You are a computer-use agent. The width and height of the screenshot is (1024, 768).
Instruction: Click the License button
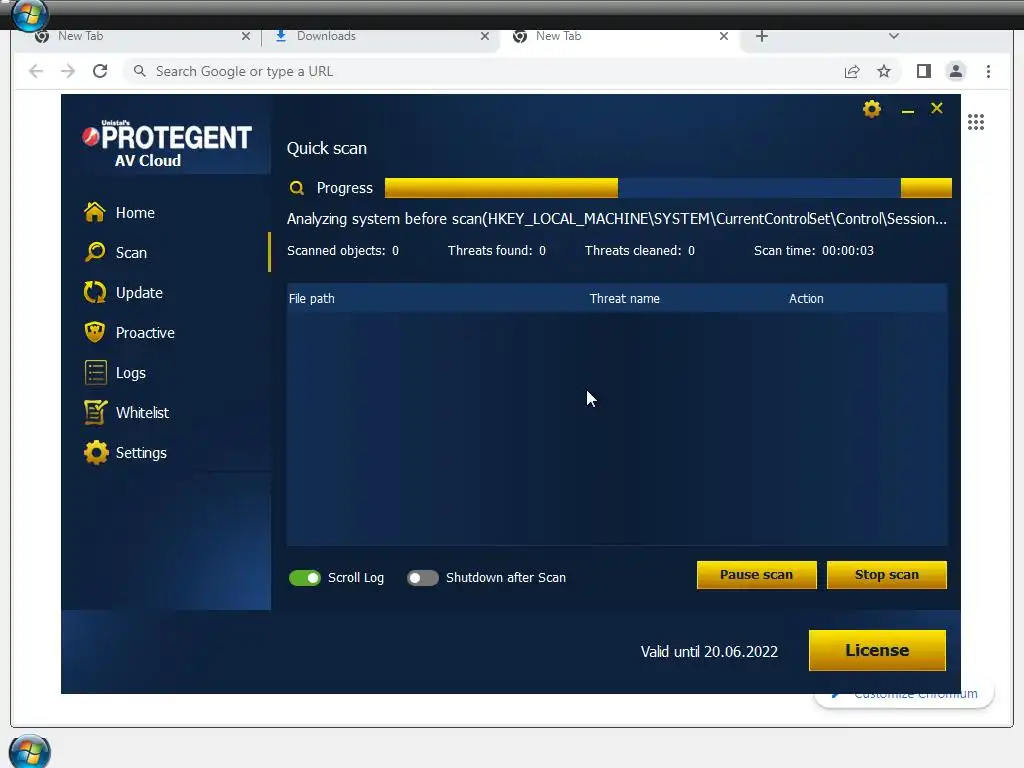pos(877,650)
